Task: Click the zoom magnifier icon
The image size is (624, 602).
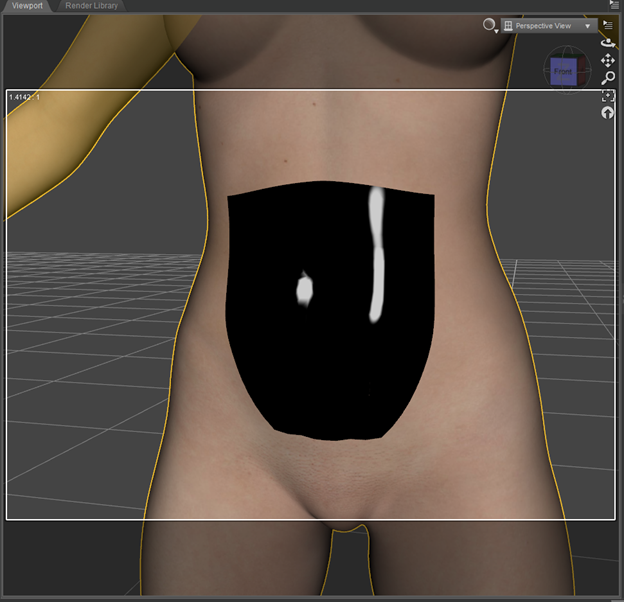Action: (x=608, y=78)
